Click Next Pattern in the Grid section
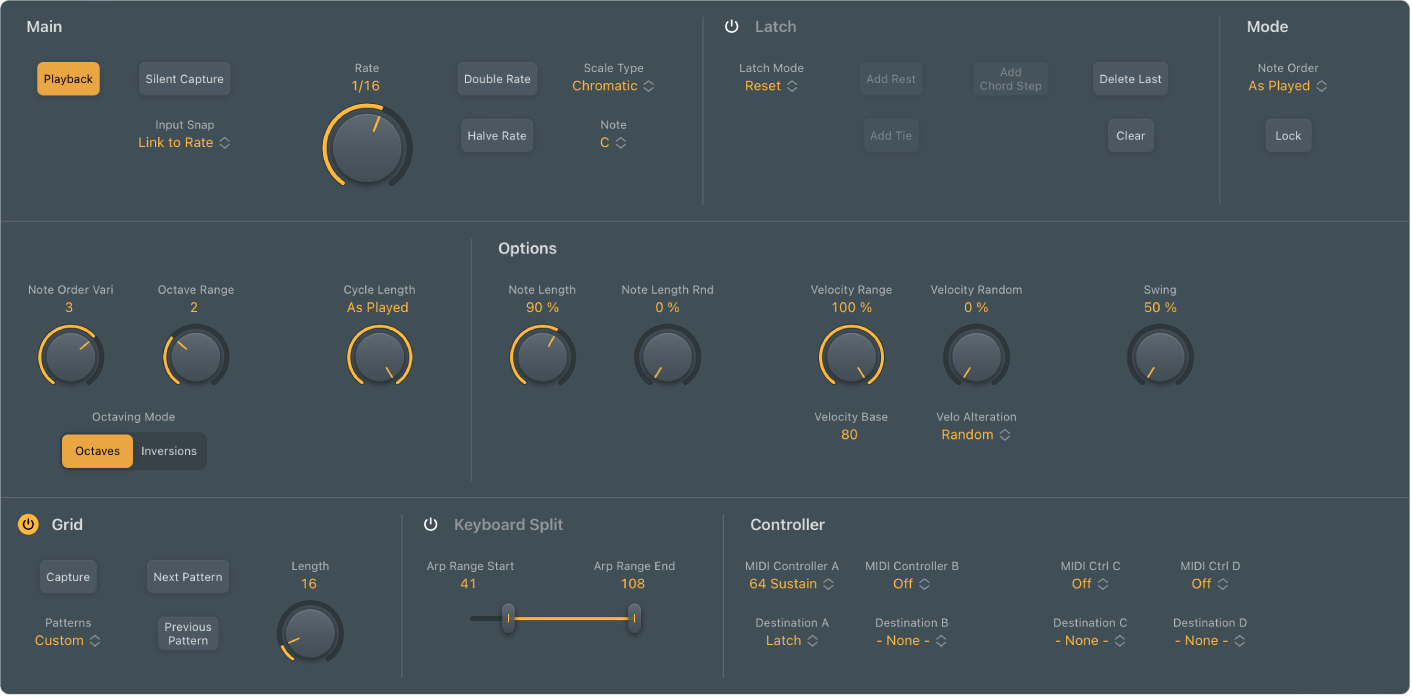Viewport: 1412px width, 698px height. 187,576
